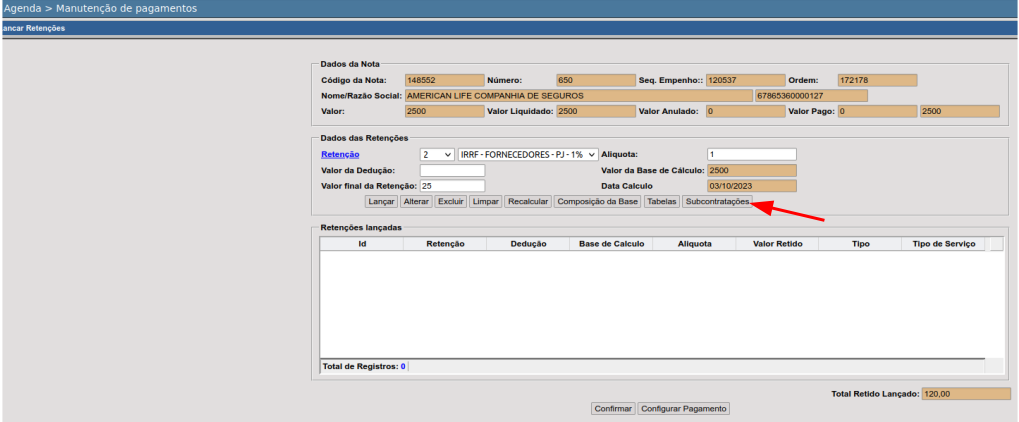This screenshot has width=1019, height=422.
Task: Click the Base de Calculo column header
Action: point(610,243)
